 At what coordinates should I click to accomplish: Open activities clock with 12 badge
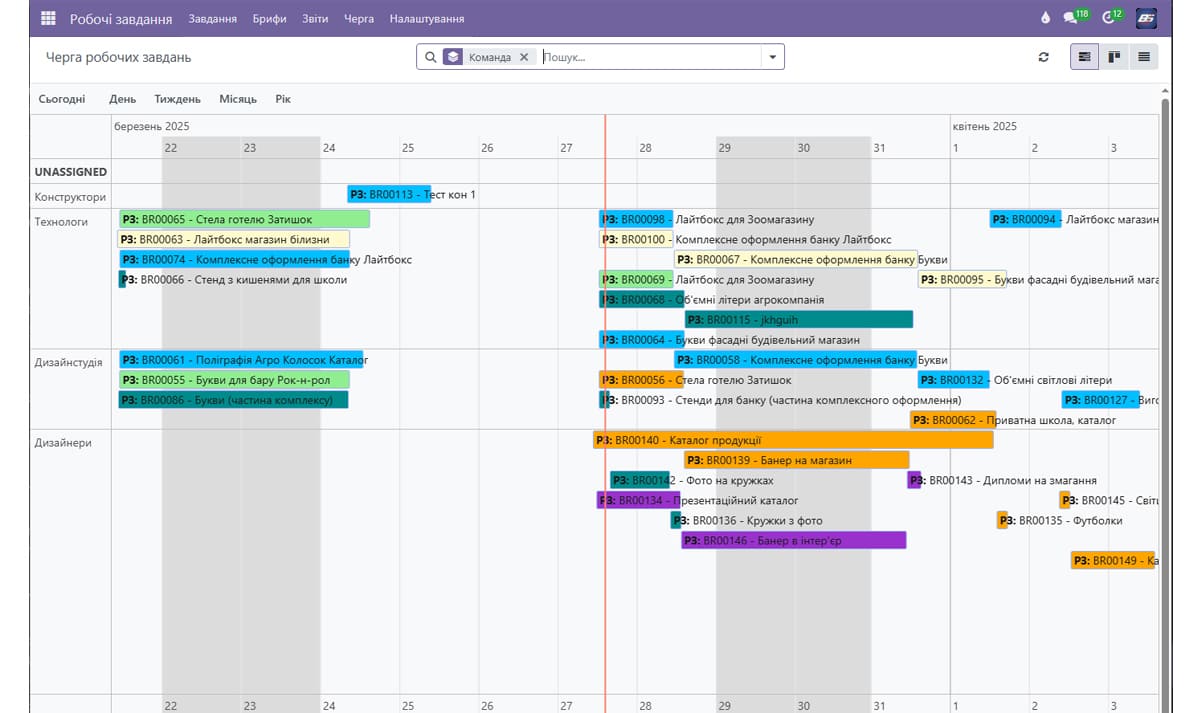(1110, 18)
